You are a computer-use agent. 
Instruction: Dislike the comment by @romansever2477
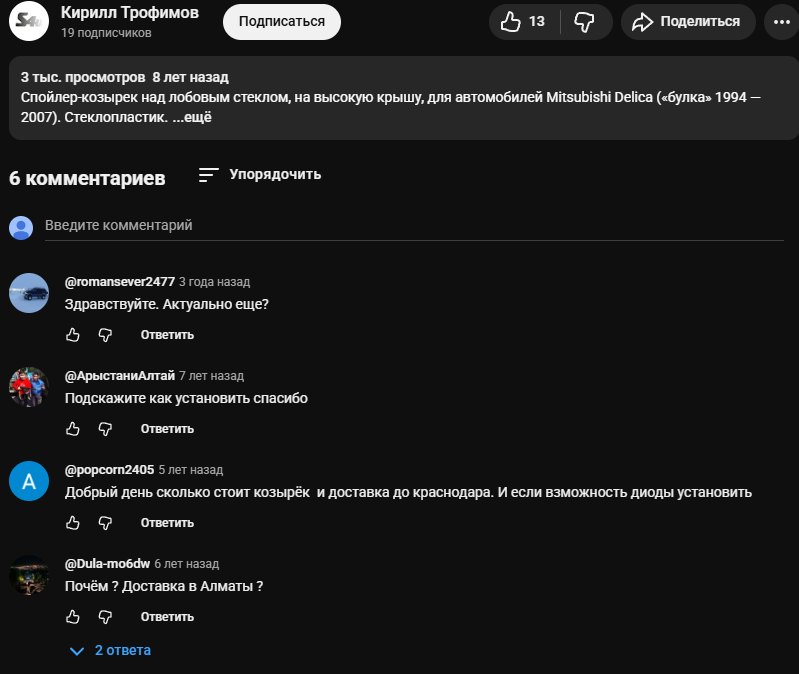(x=105, y=334)
